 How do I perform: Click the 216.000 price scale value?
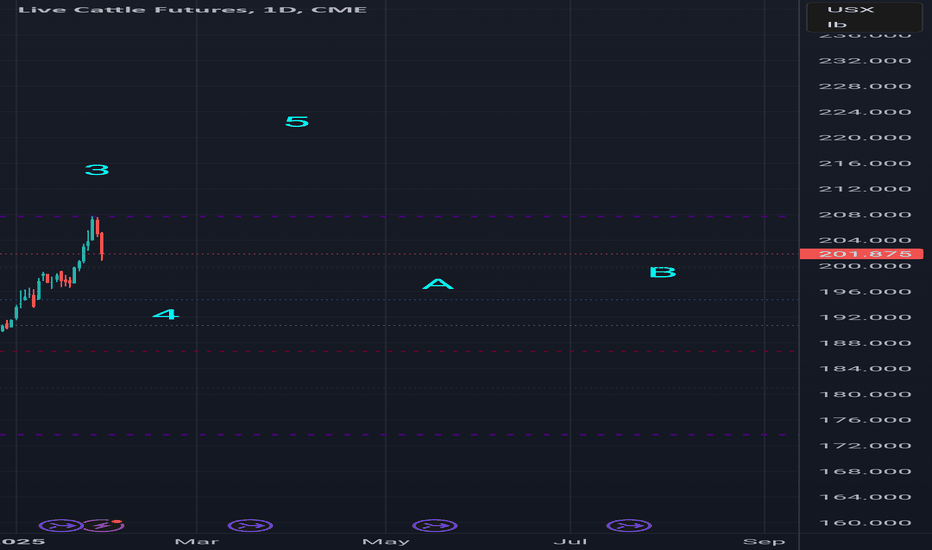pyautogui.click(x=865, y=164)
